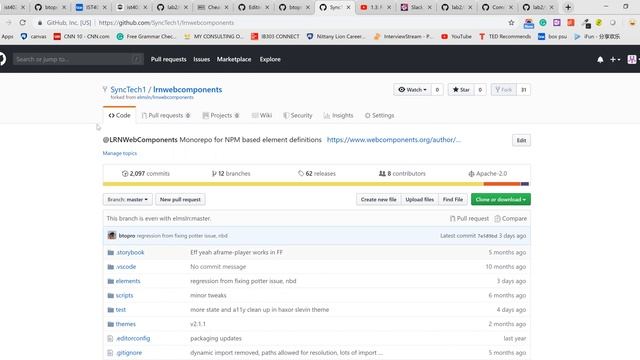Image resolution: width=640 pixels, height=360 pixels.
Task: Click the language breakdown color bar
Action: click(316, 184)
